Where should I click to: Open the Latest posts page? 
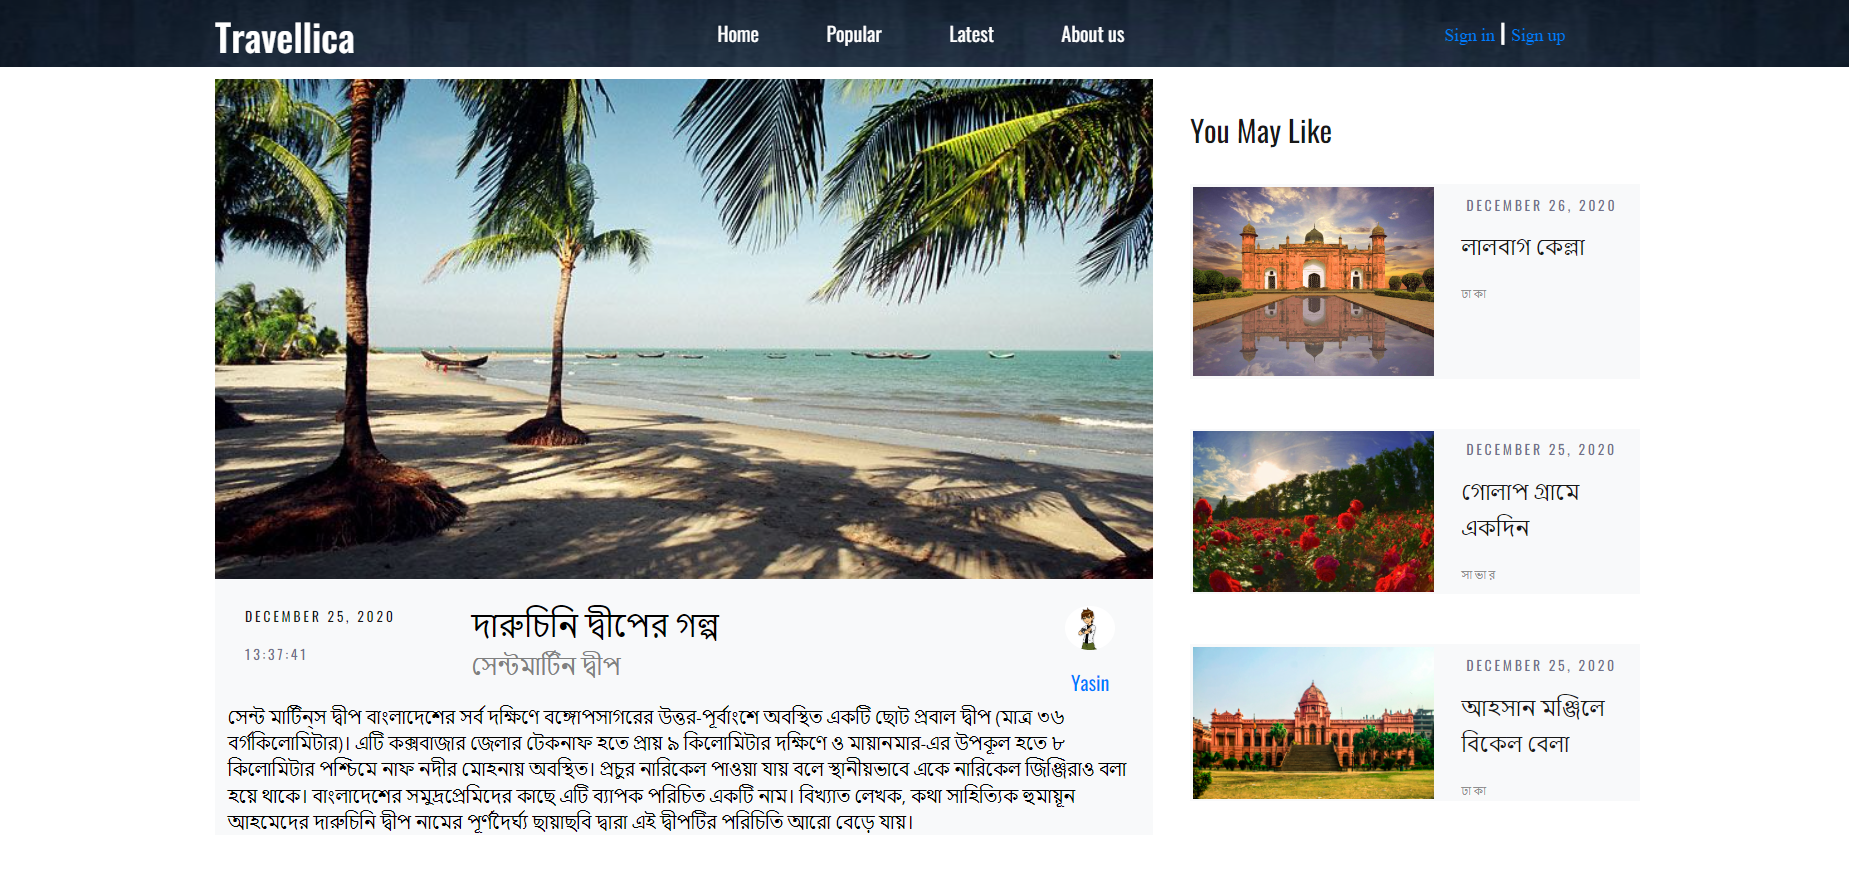point(971,35)
